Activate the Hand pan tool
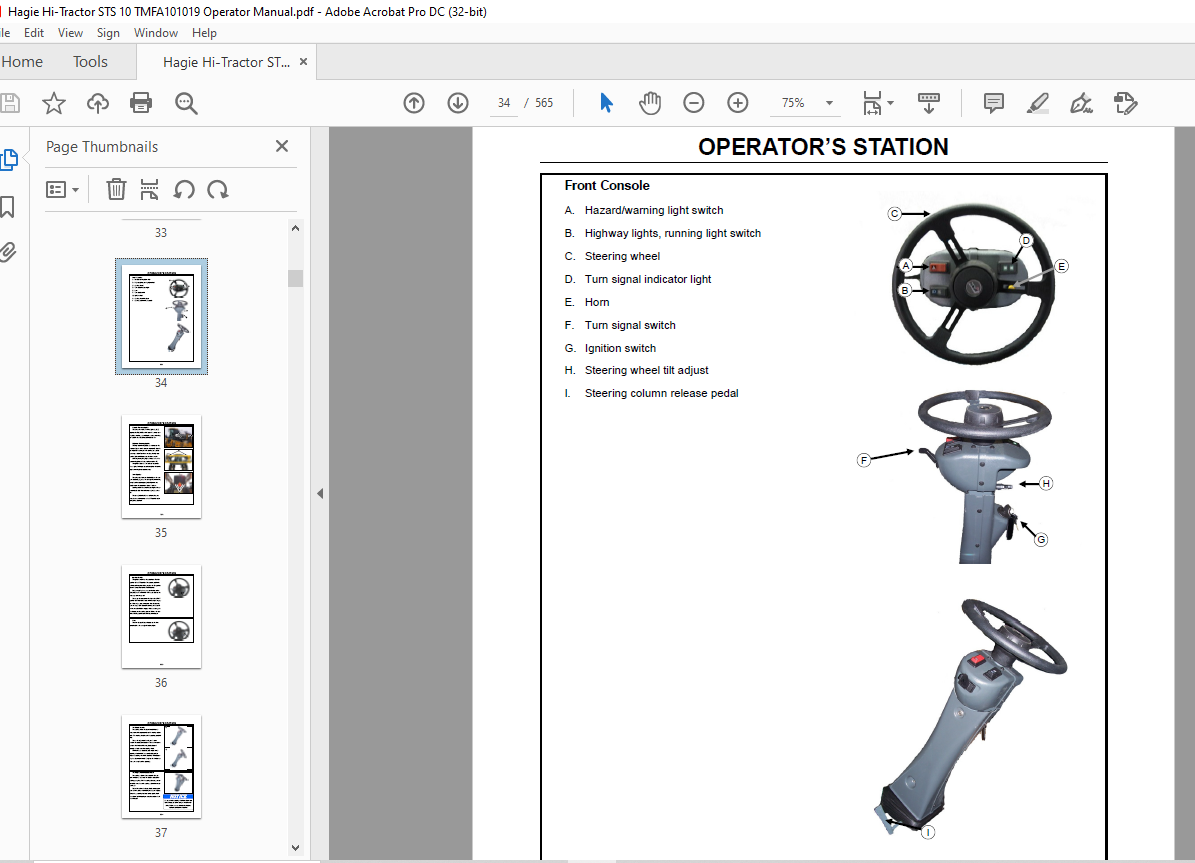The height and width of the screenshot is (863, 1195). click(x=650, y=103)
